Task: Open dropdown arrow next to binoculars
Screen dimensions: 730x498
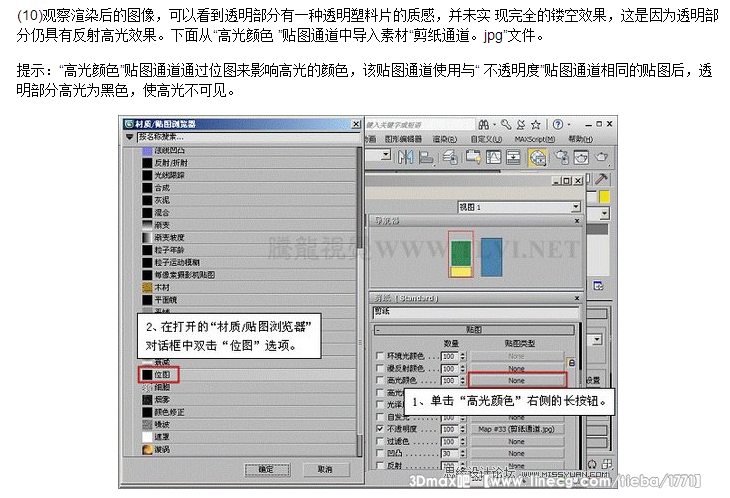Action: click(x=495, y=125)
